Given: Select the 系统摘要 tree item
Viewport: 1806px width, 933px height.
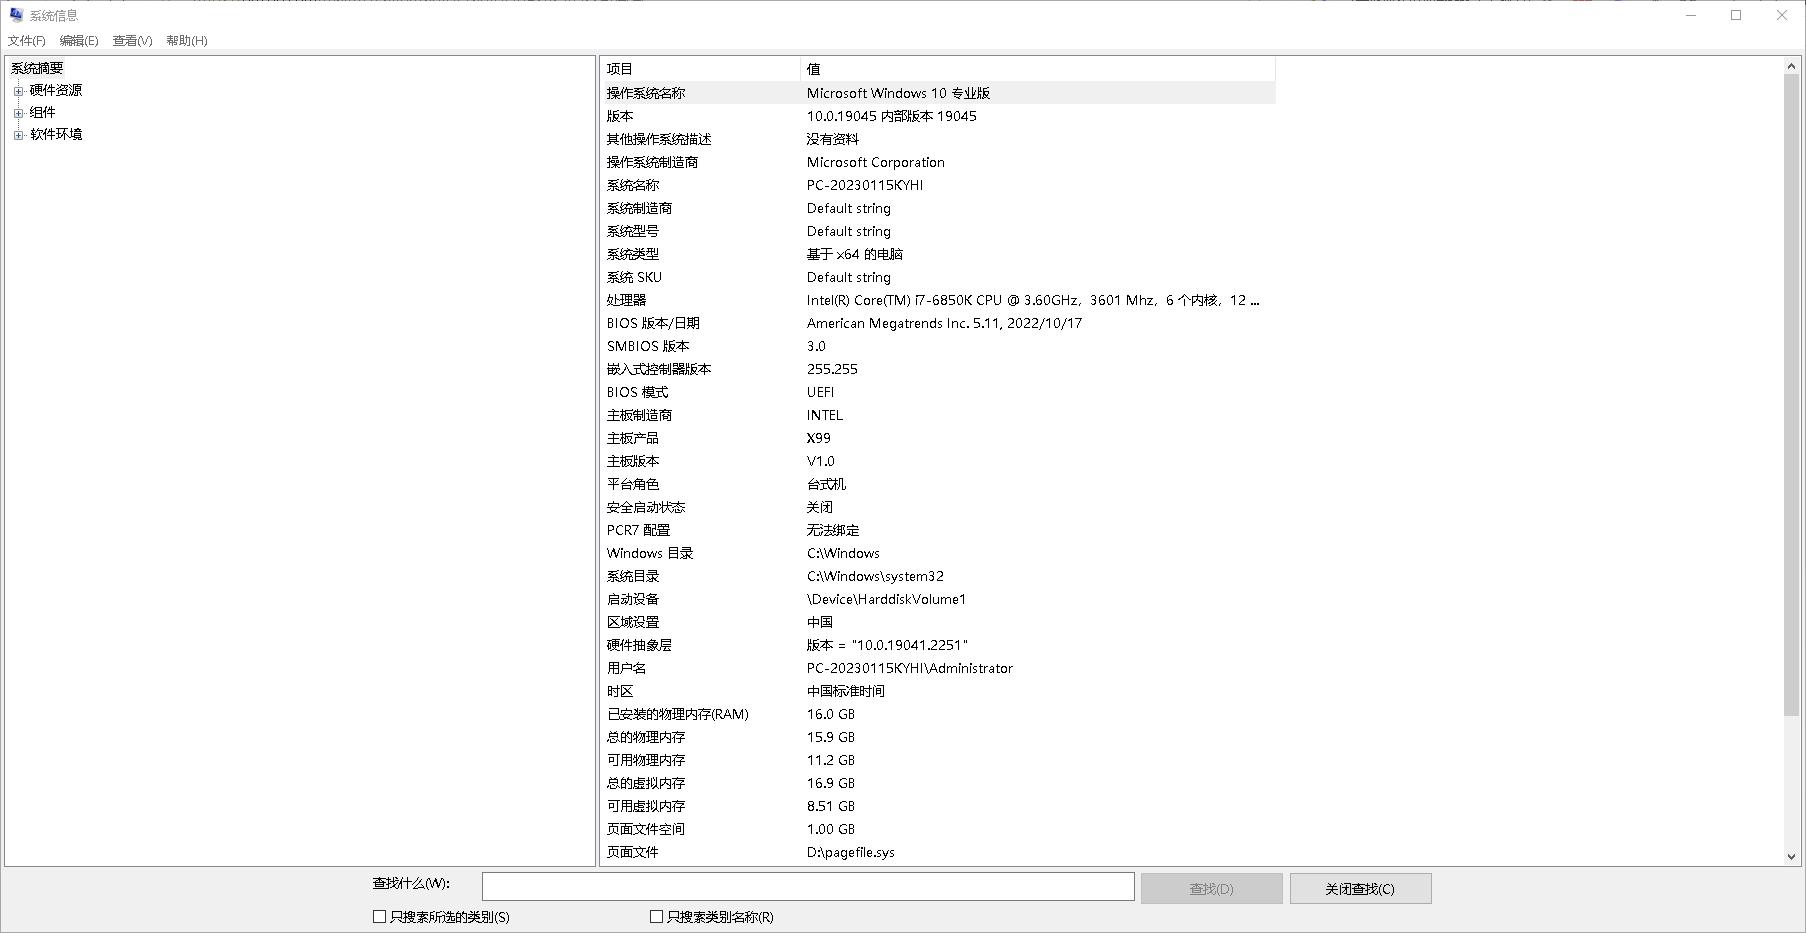Looking at the screenshot, I should (37, 68).
